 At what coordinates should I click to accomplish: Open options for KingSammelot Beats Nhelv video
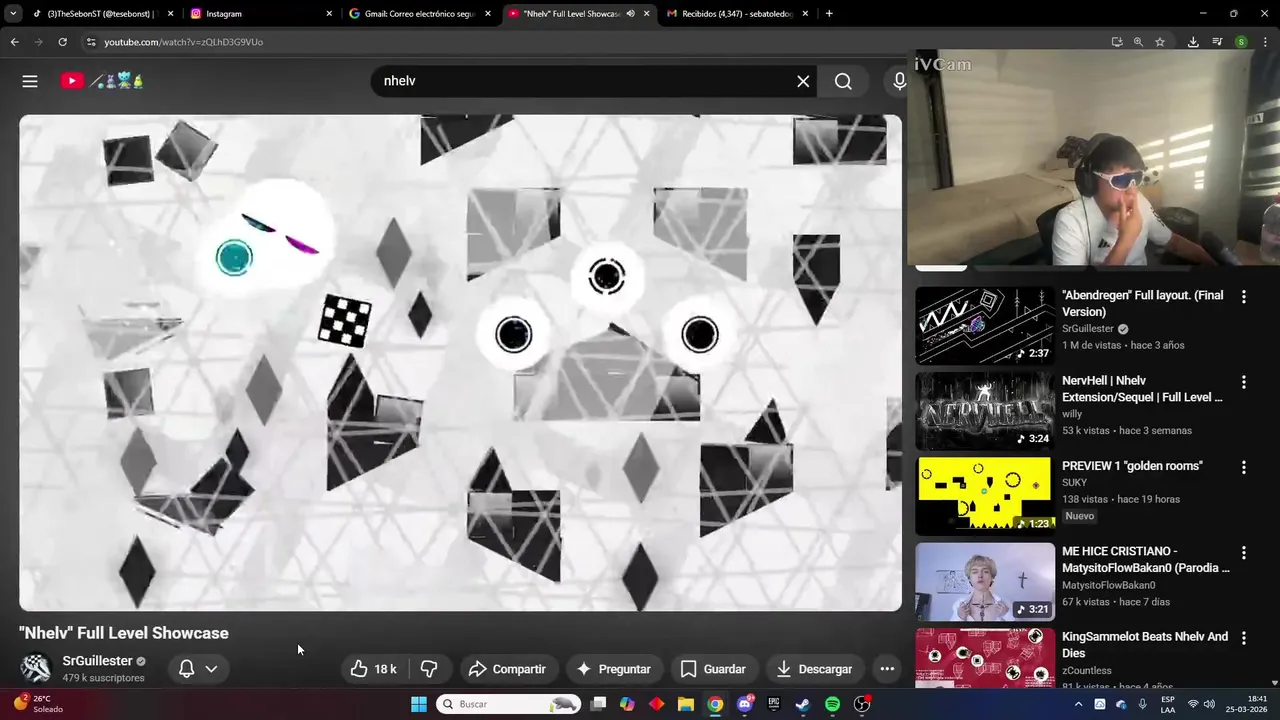(1244, 637)
